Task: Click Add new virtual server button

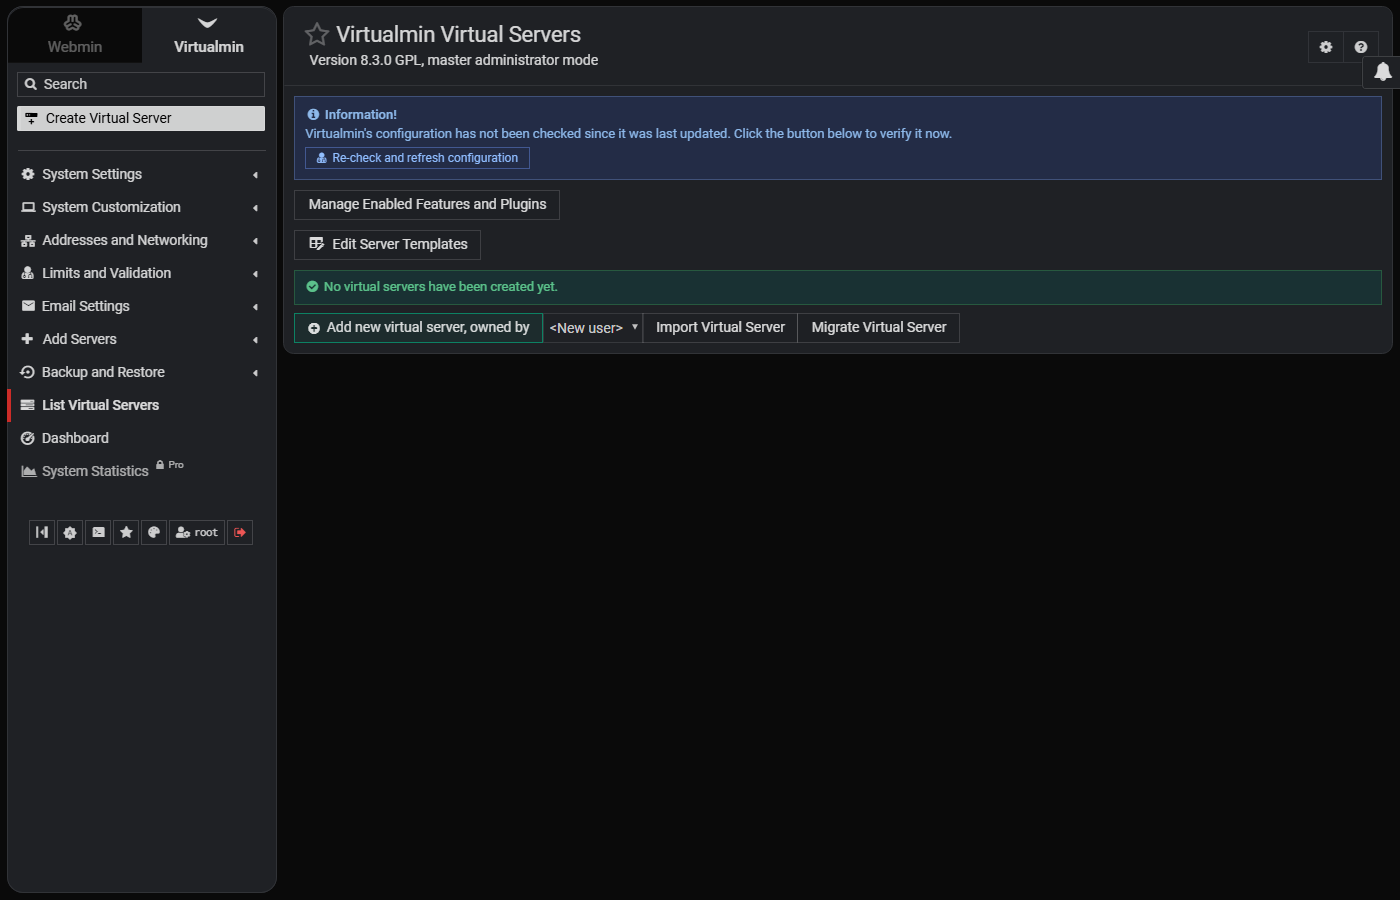Action: 418,327
